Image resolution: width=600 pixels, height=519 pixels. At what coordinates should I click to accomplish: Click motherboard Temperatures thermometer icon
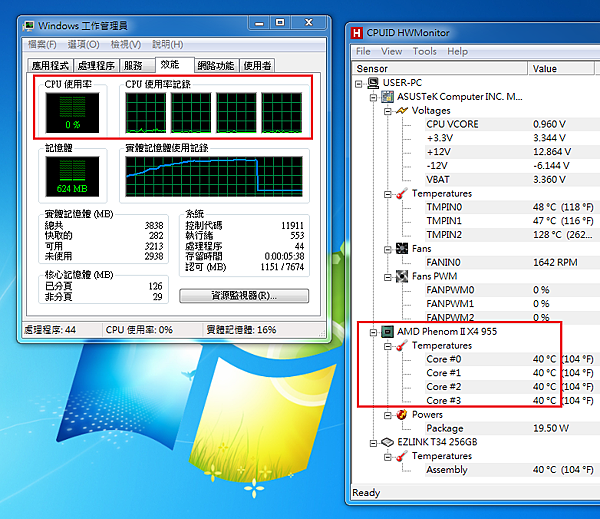[x=401, y=194]
